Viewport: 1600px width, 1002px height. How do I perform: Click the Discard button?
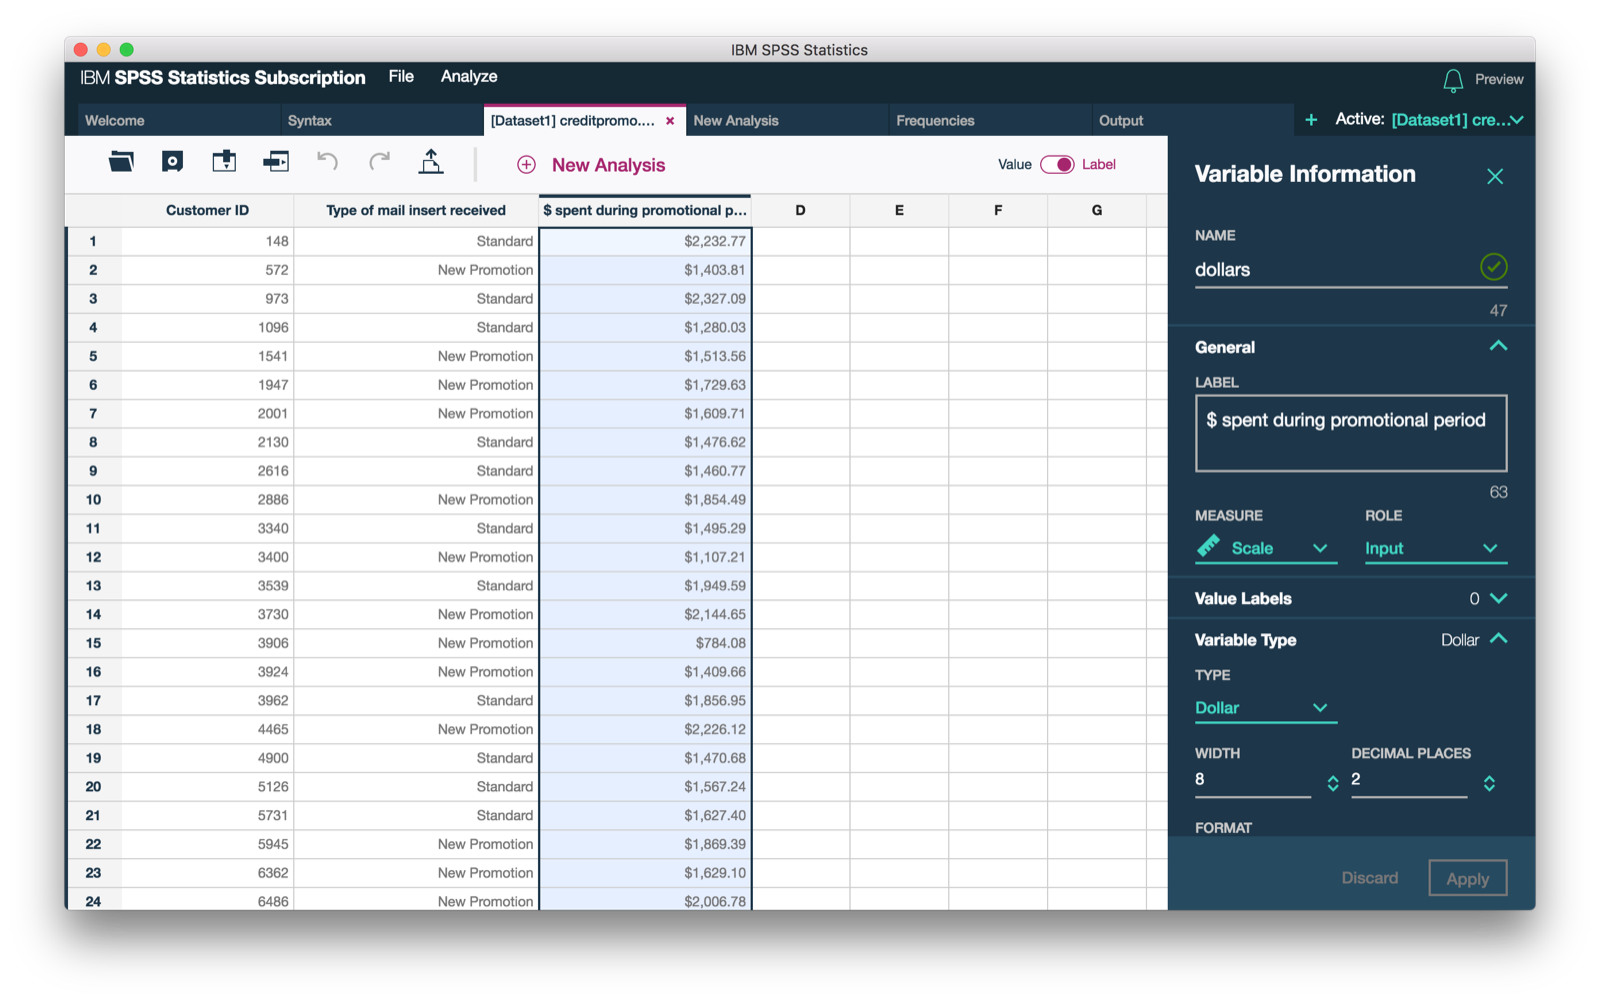[1370, 878]
